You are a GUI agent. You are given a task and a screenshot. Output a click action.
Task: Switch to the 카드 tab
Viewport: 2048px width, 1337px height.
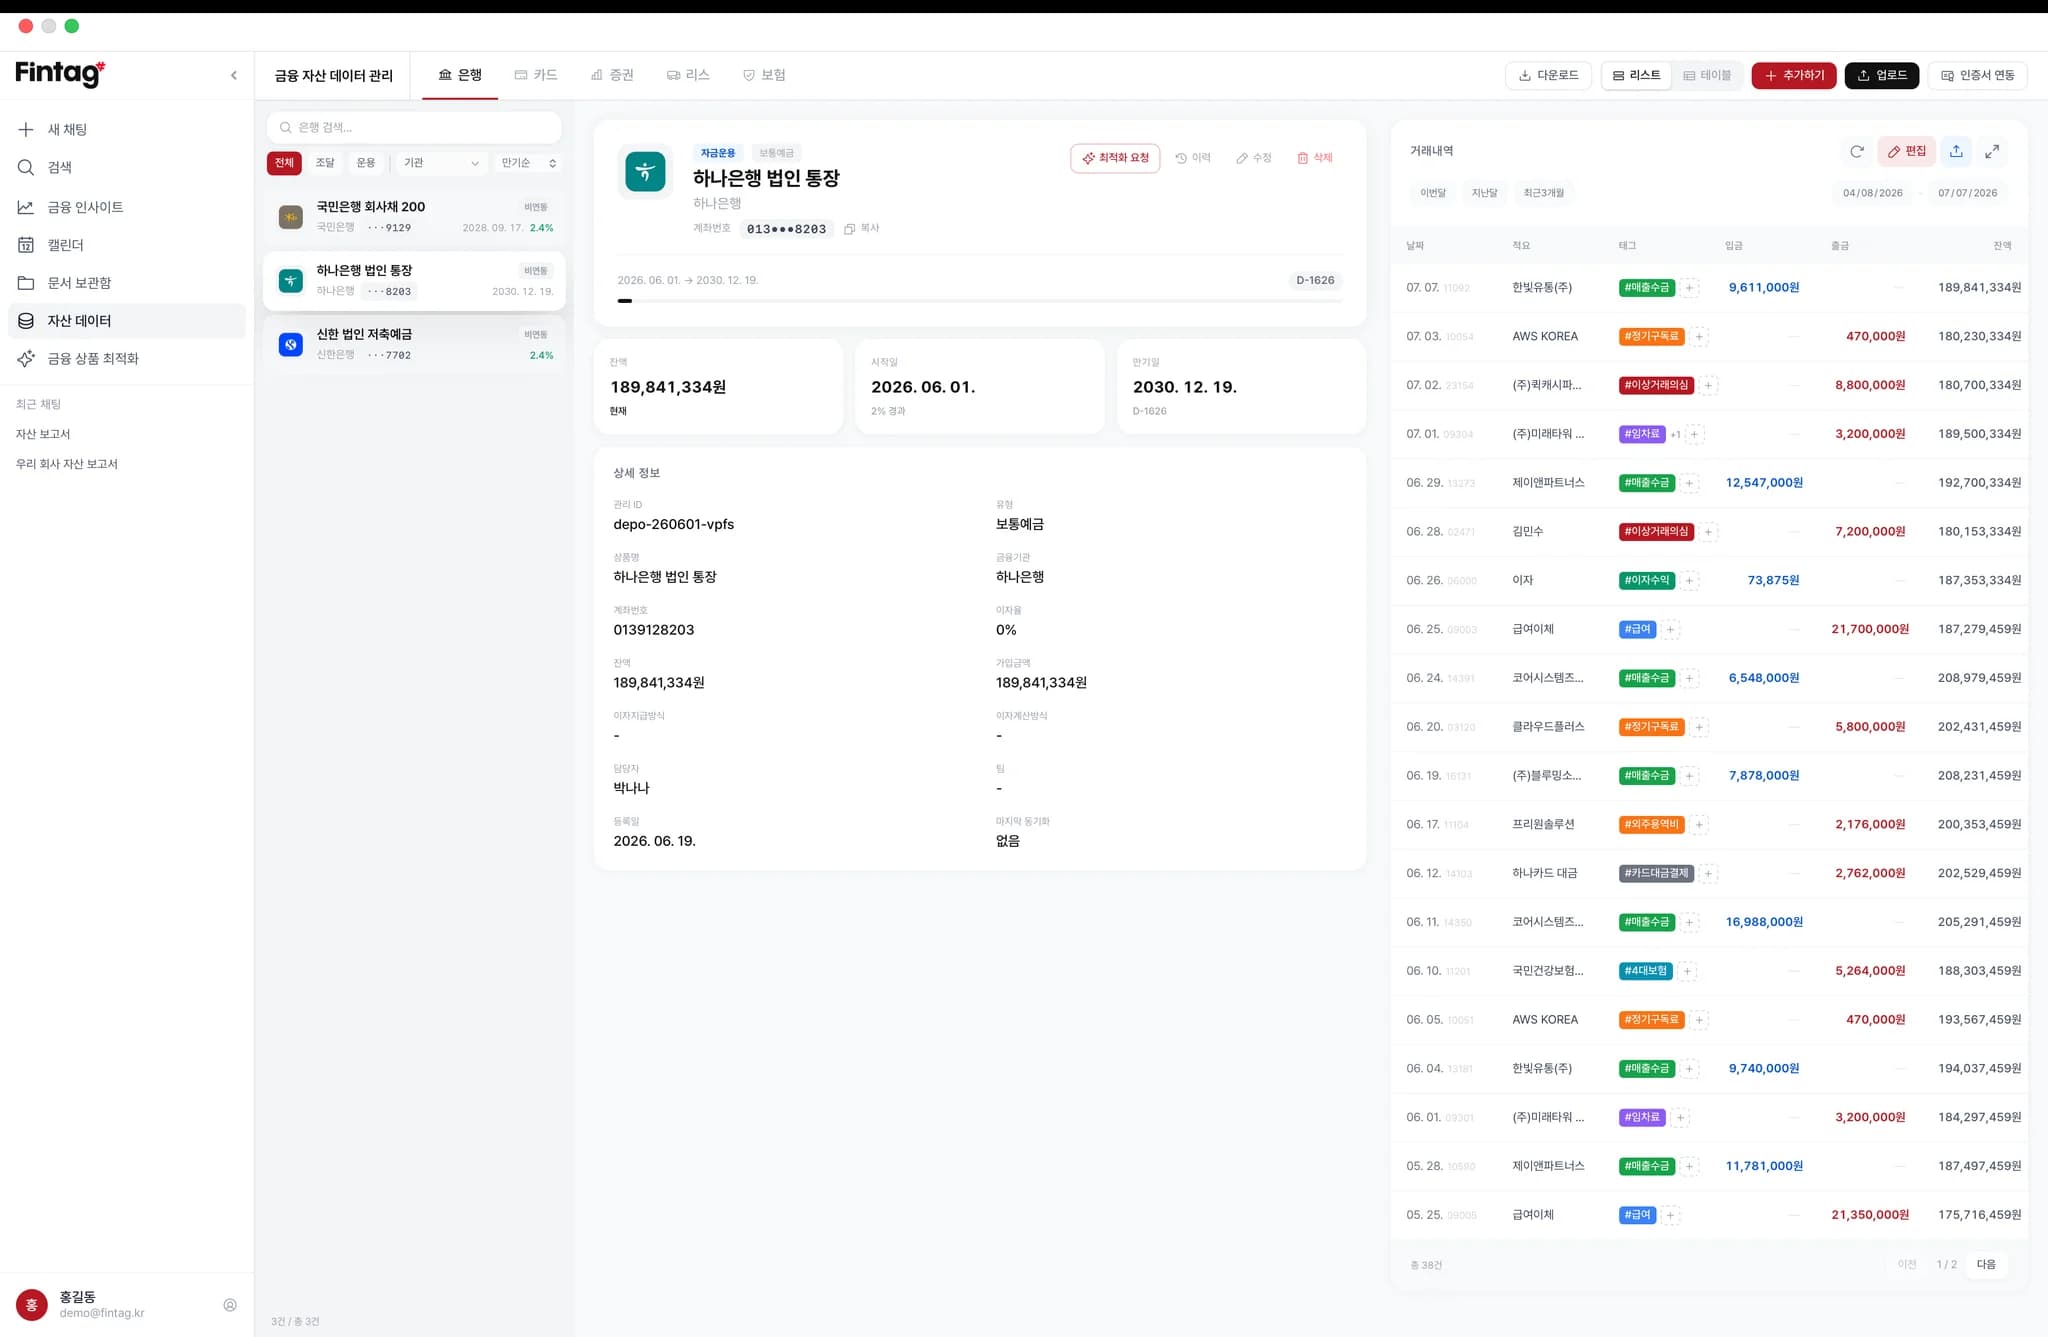pyautogui.click(x=536, y=75)
